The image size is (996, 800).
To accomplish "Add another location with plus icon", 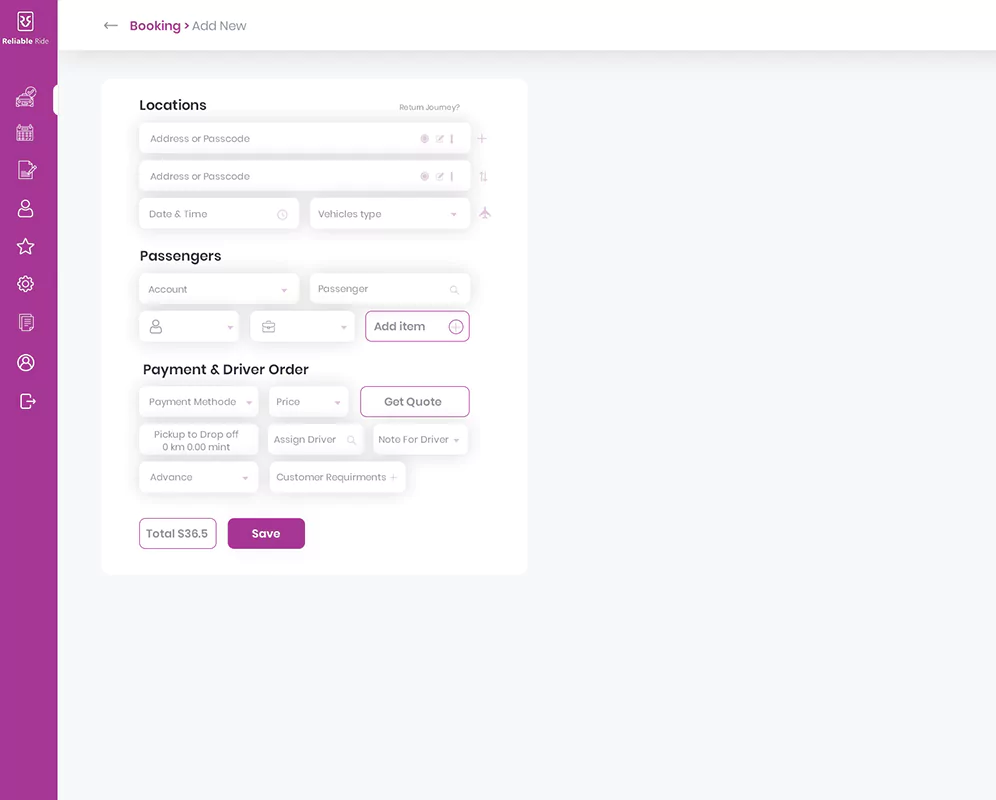I will (482, 139).
